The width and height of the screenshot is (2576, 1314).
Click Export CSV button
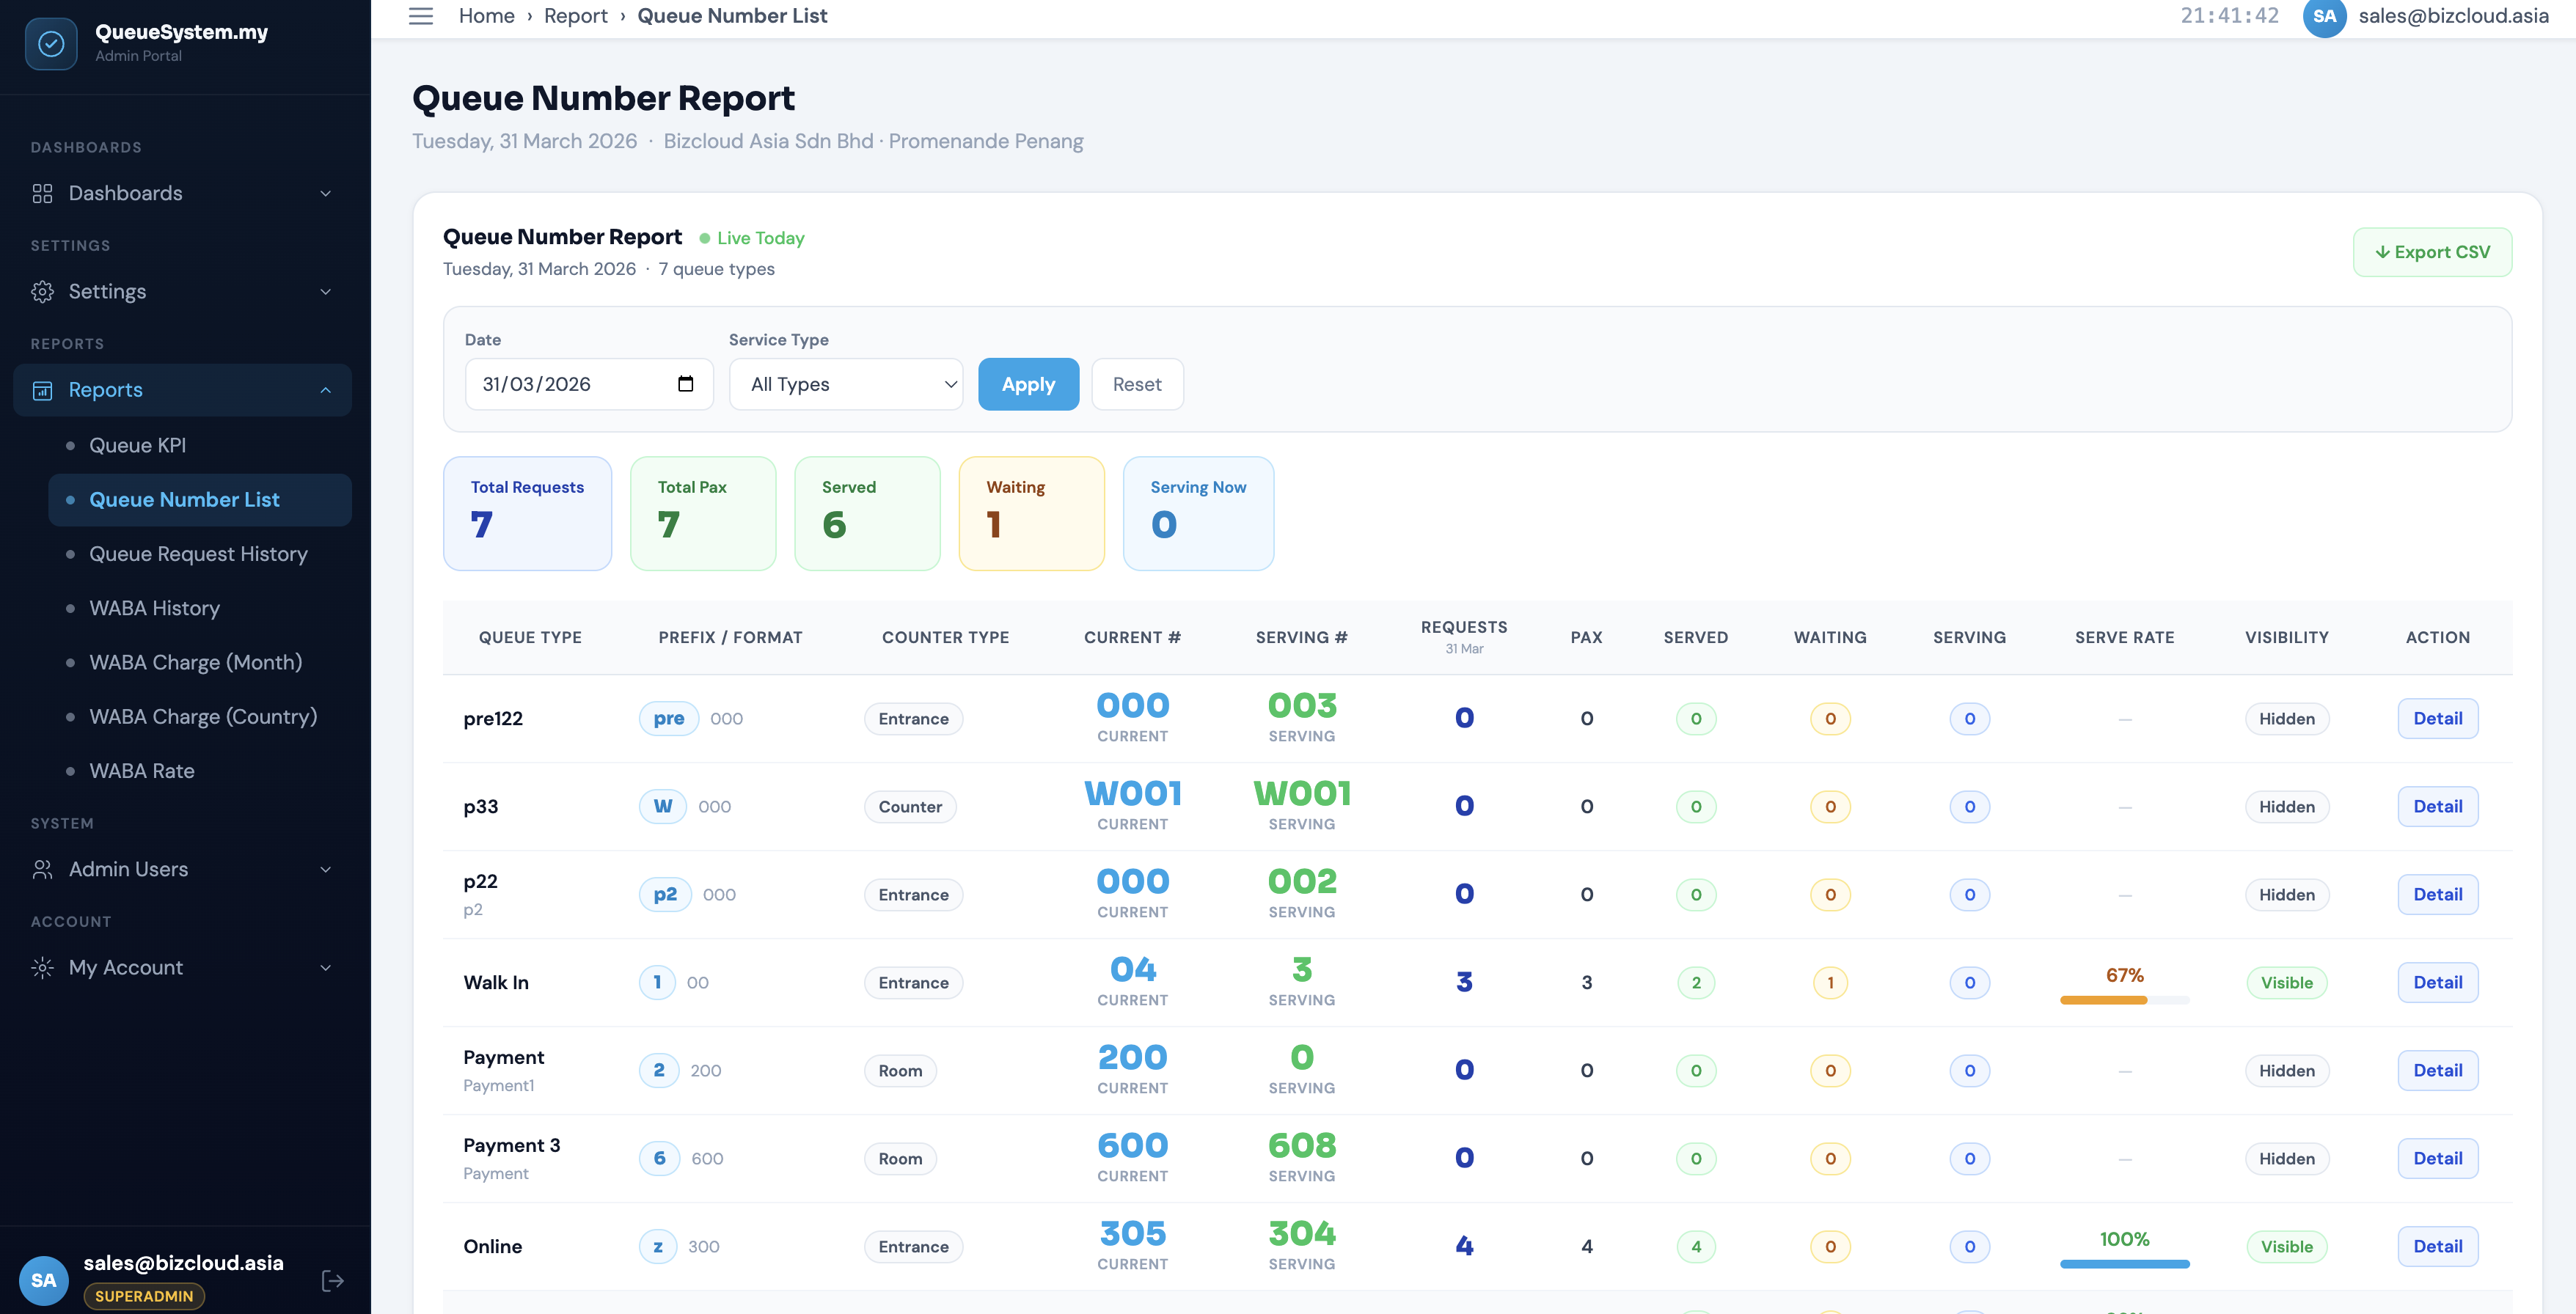point(2432,252)
